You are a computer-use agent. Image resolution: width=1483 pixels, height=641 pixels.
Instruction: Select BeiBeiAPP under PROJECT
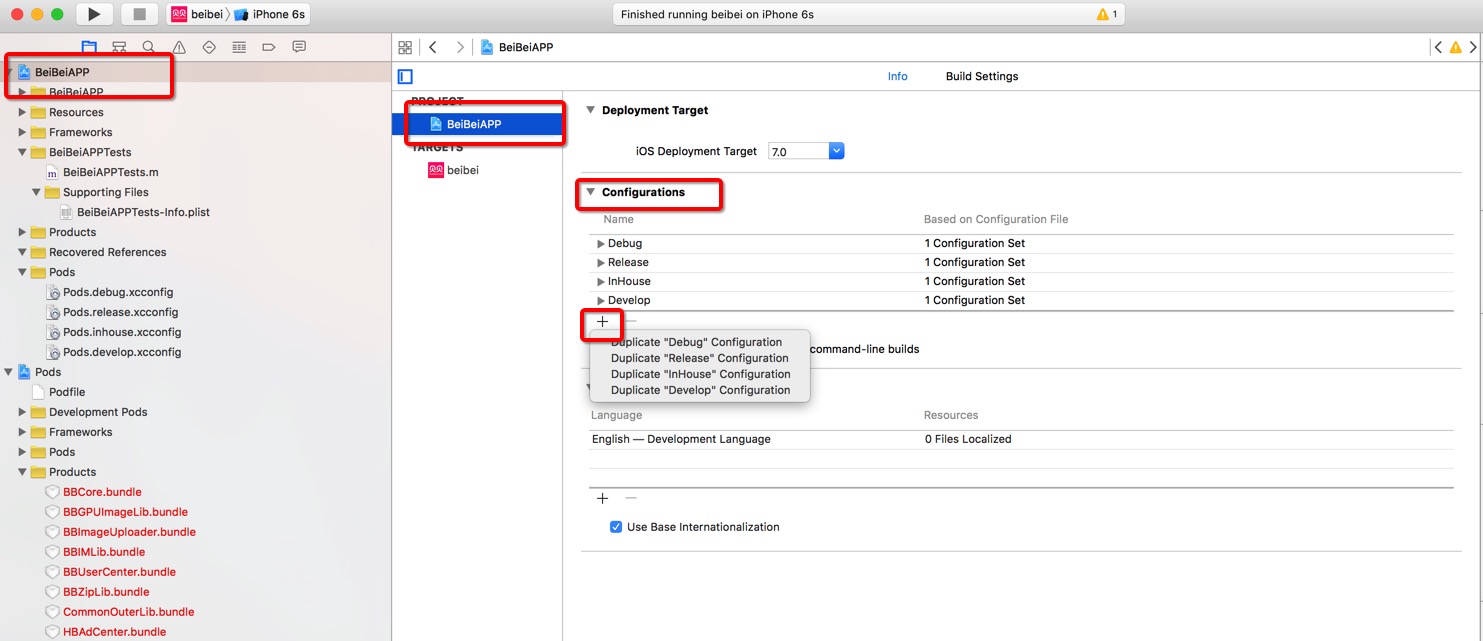[478, 124]
